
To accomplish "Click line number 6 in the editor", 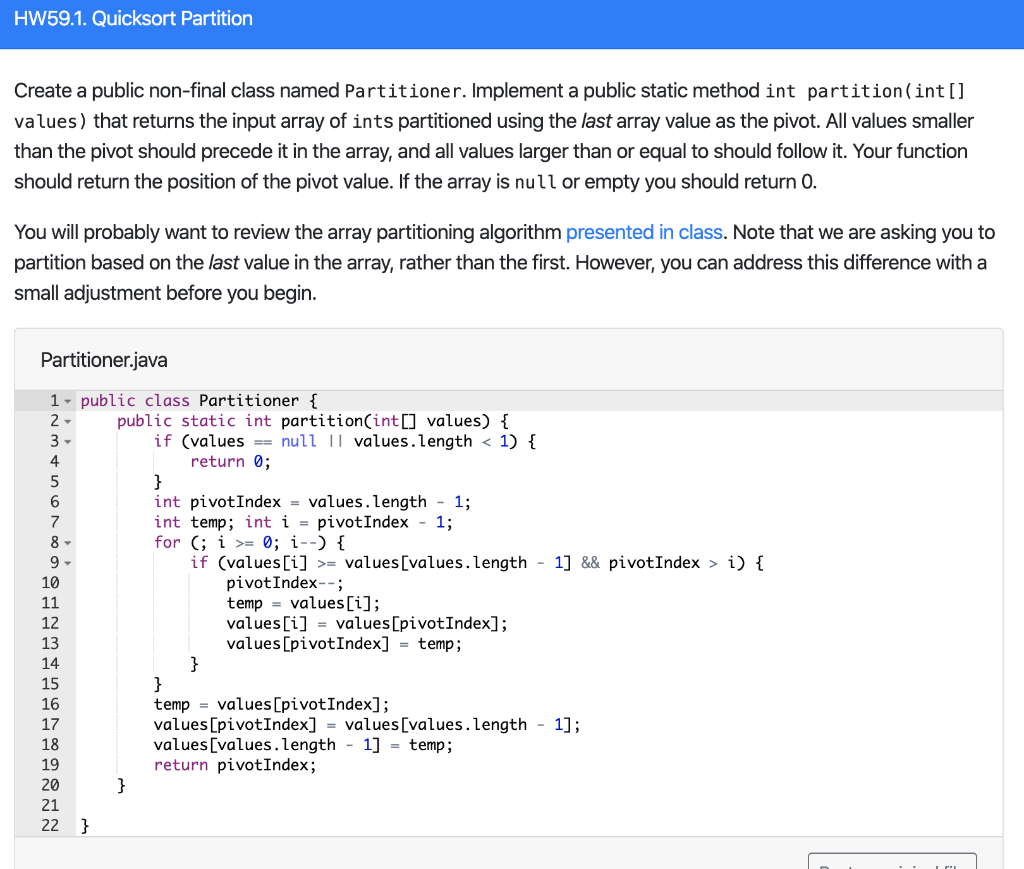I will (54, 501).
